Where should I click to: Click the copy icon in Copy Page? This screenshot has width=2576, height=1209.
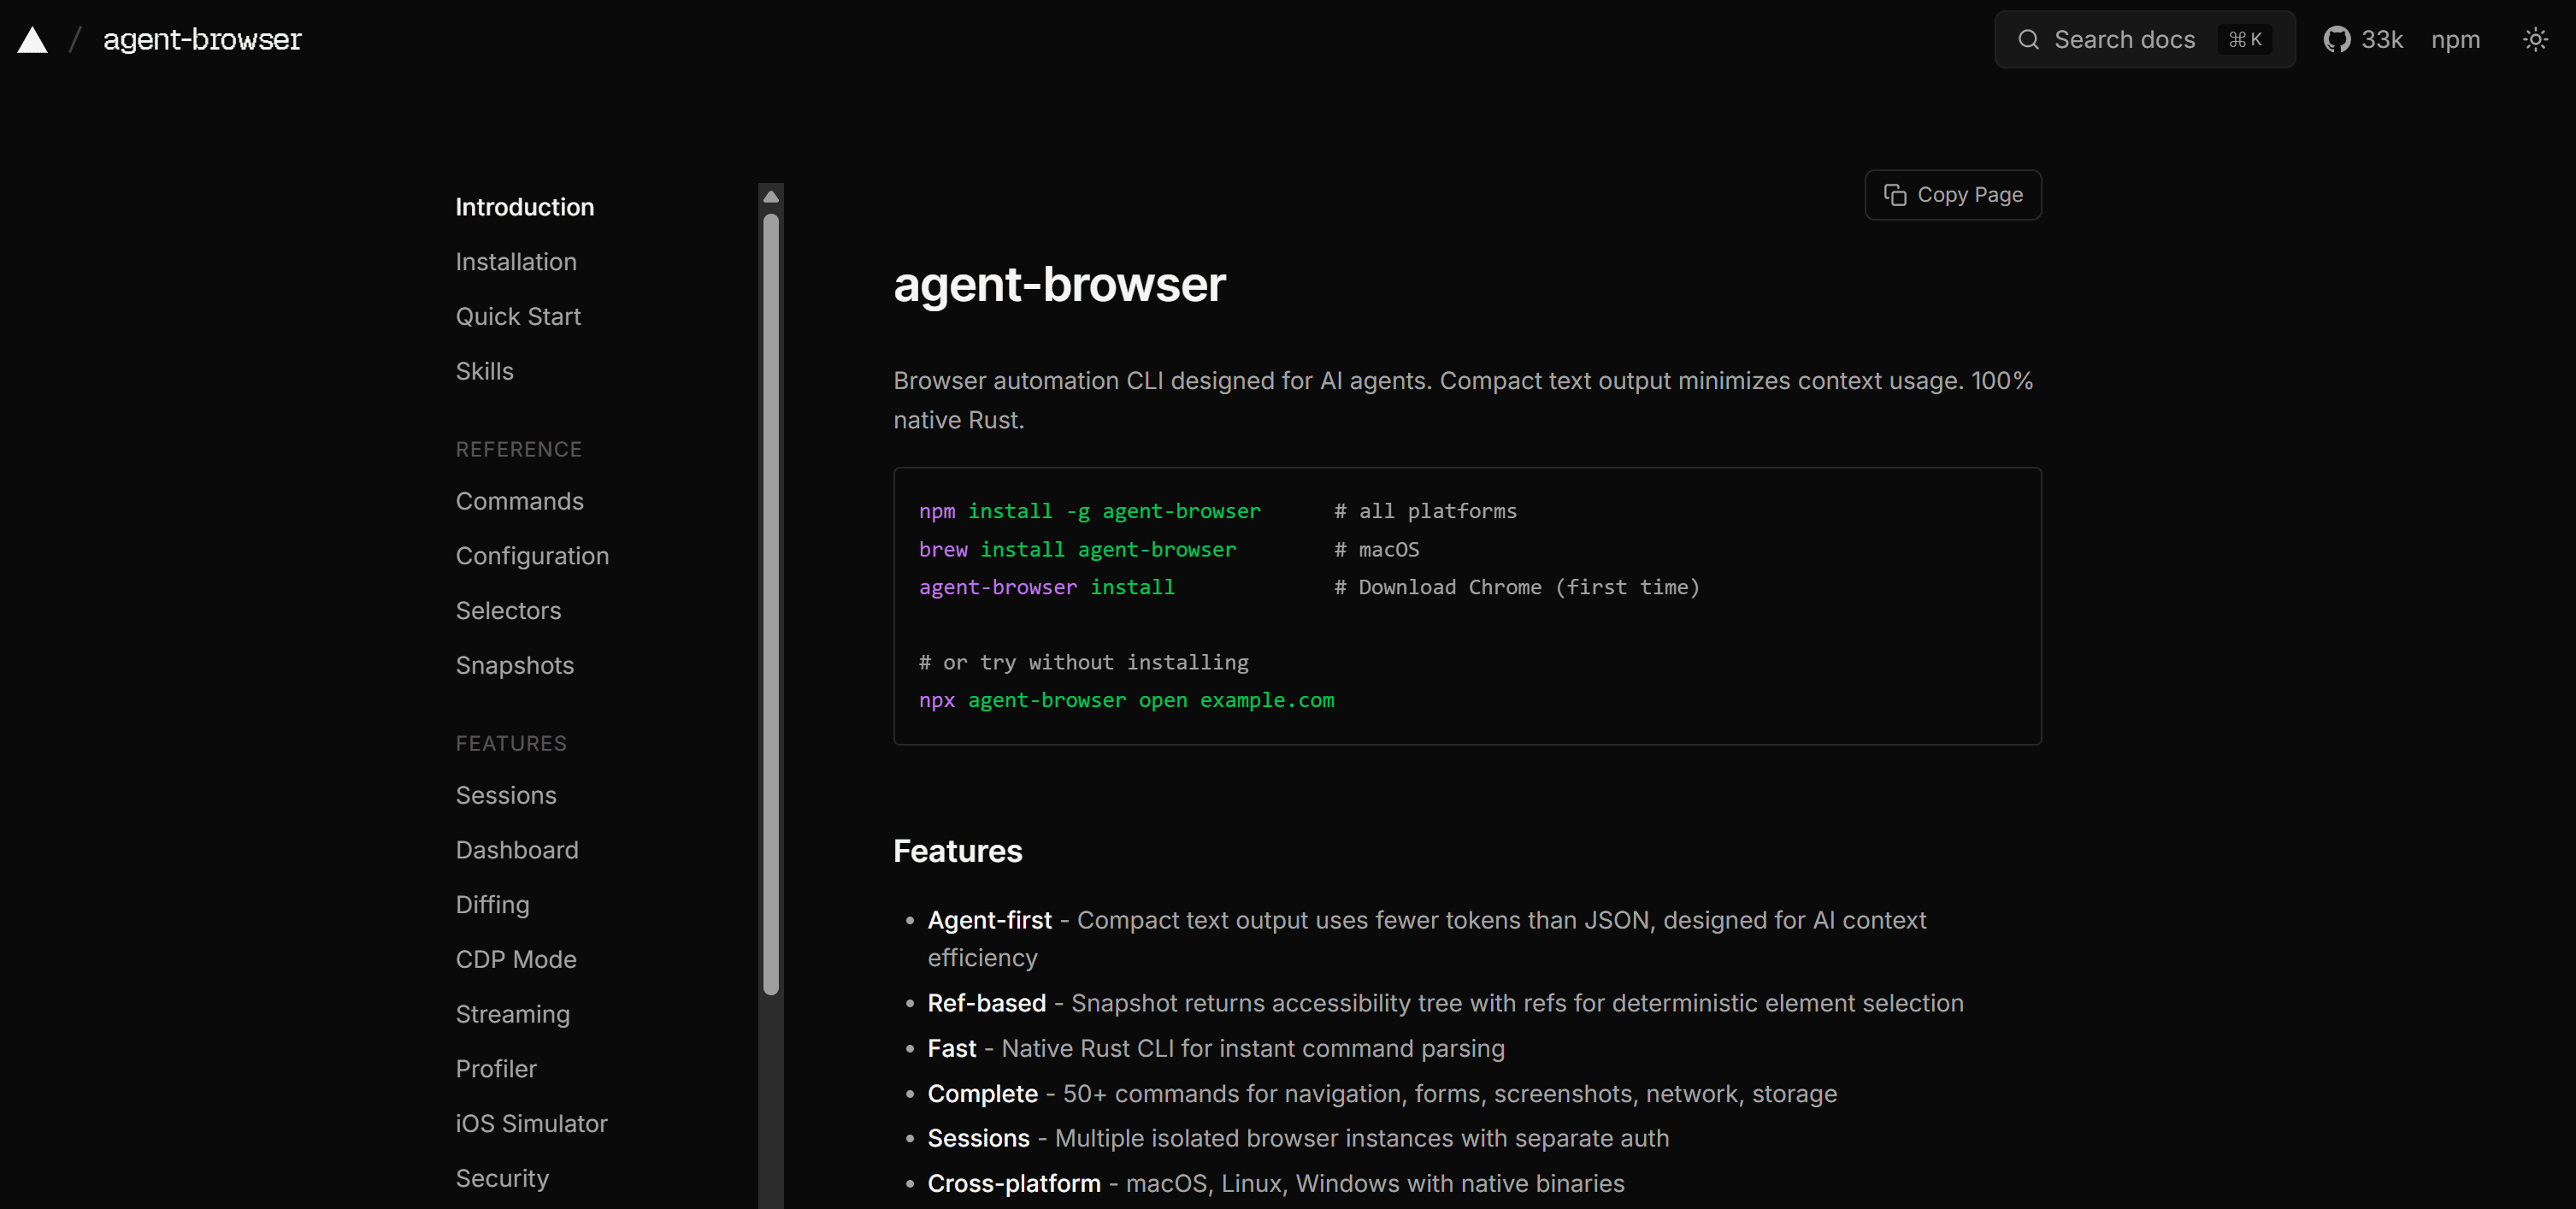pos(1895,195)
